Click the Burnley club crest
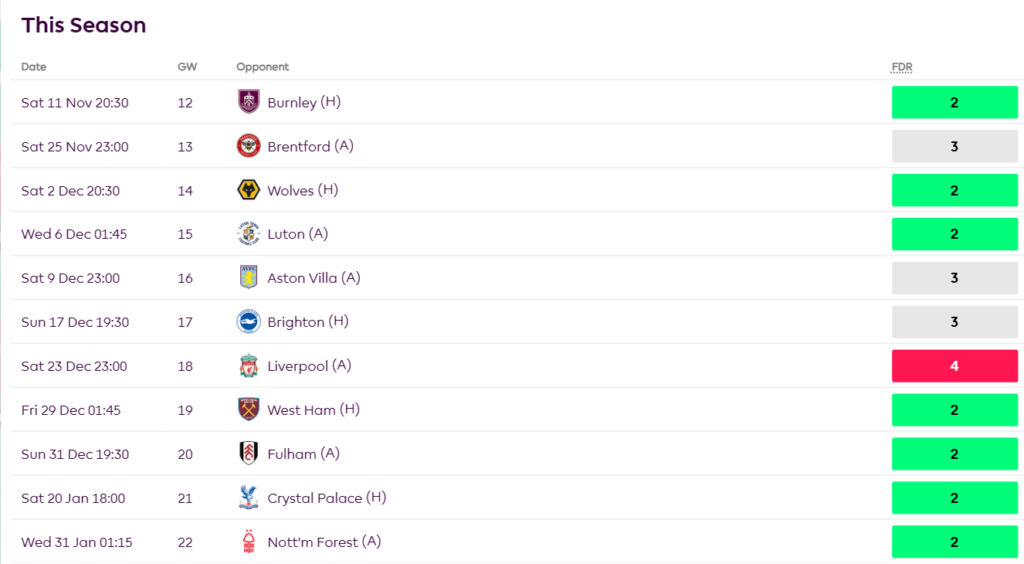 coord(249,102)
